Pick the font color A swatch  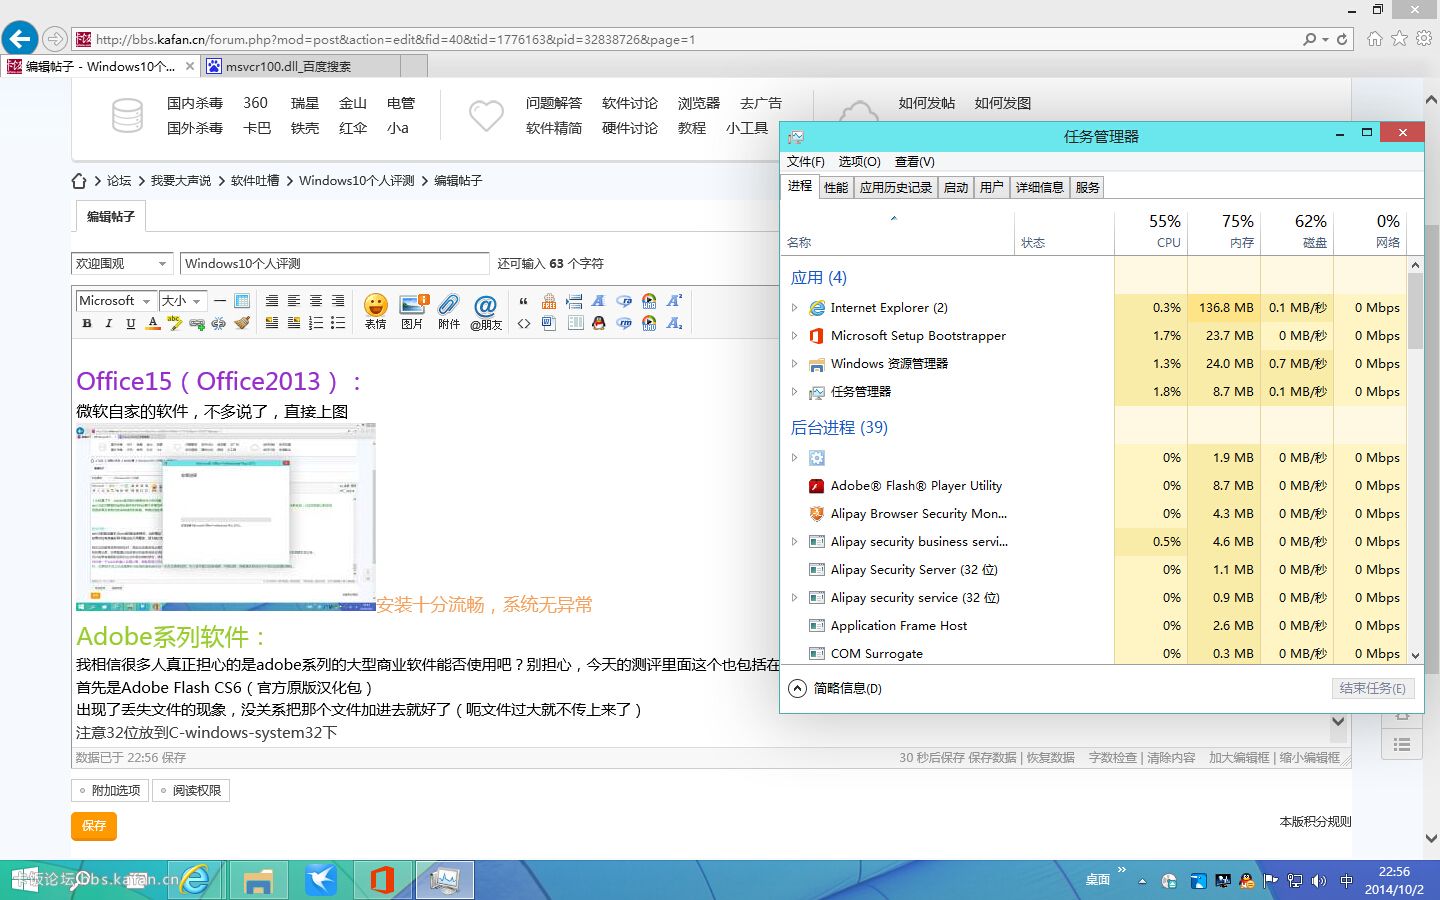(x=153, y=323)
